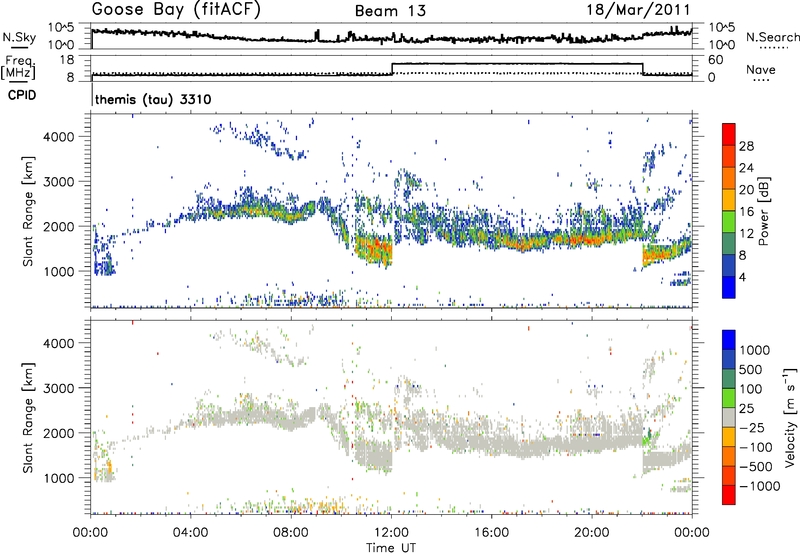
Task: Click the '16:00' time axis tick
Action: (491, 533)
